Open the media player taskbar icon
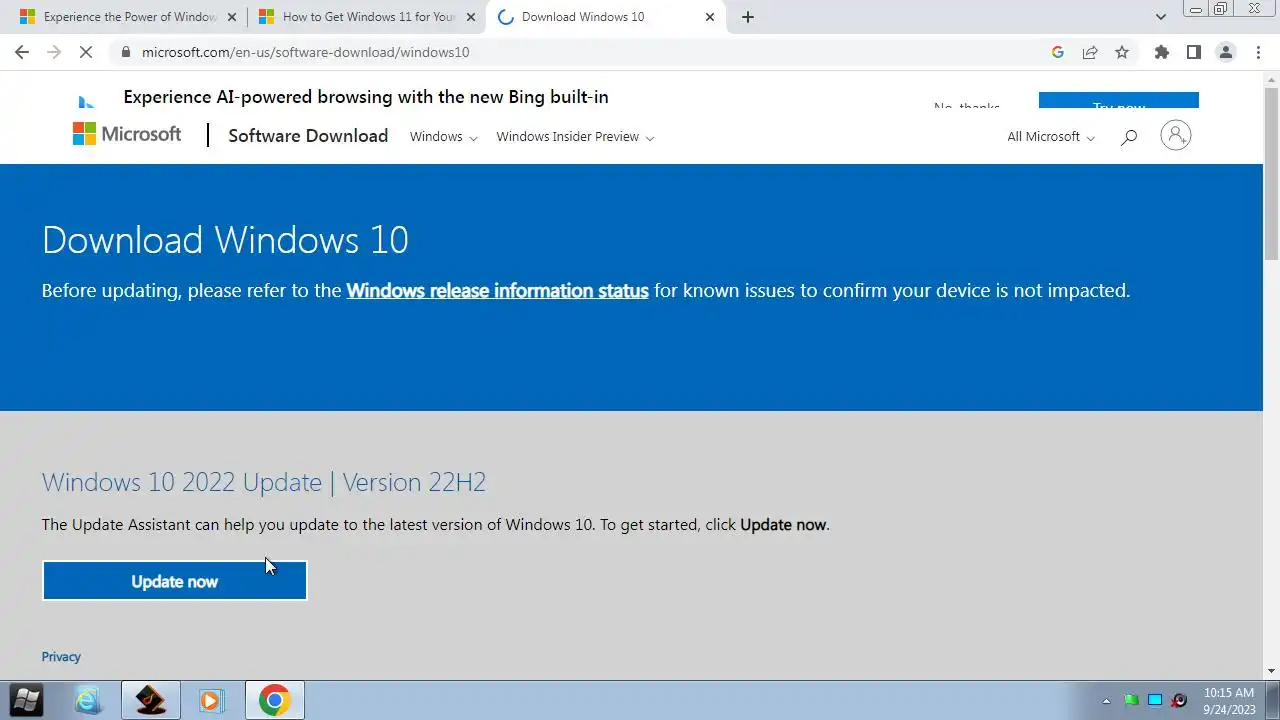This screenshot has height=720, width=1280. click(x=211, y=700)
